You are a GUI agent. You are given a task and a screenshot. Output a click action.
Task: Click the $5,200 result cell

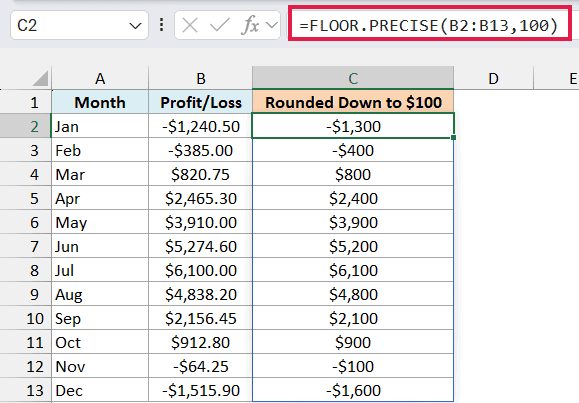[353, 246]
